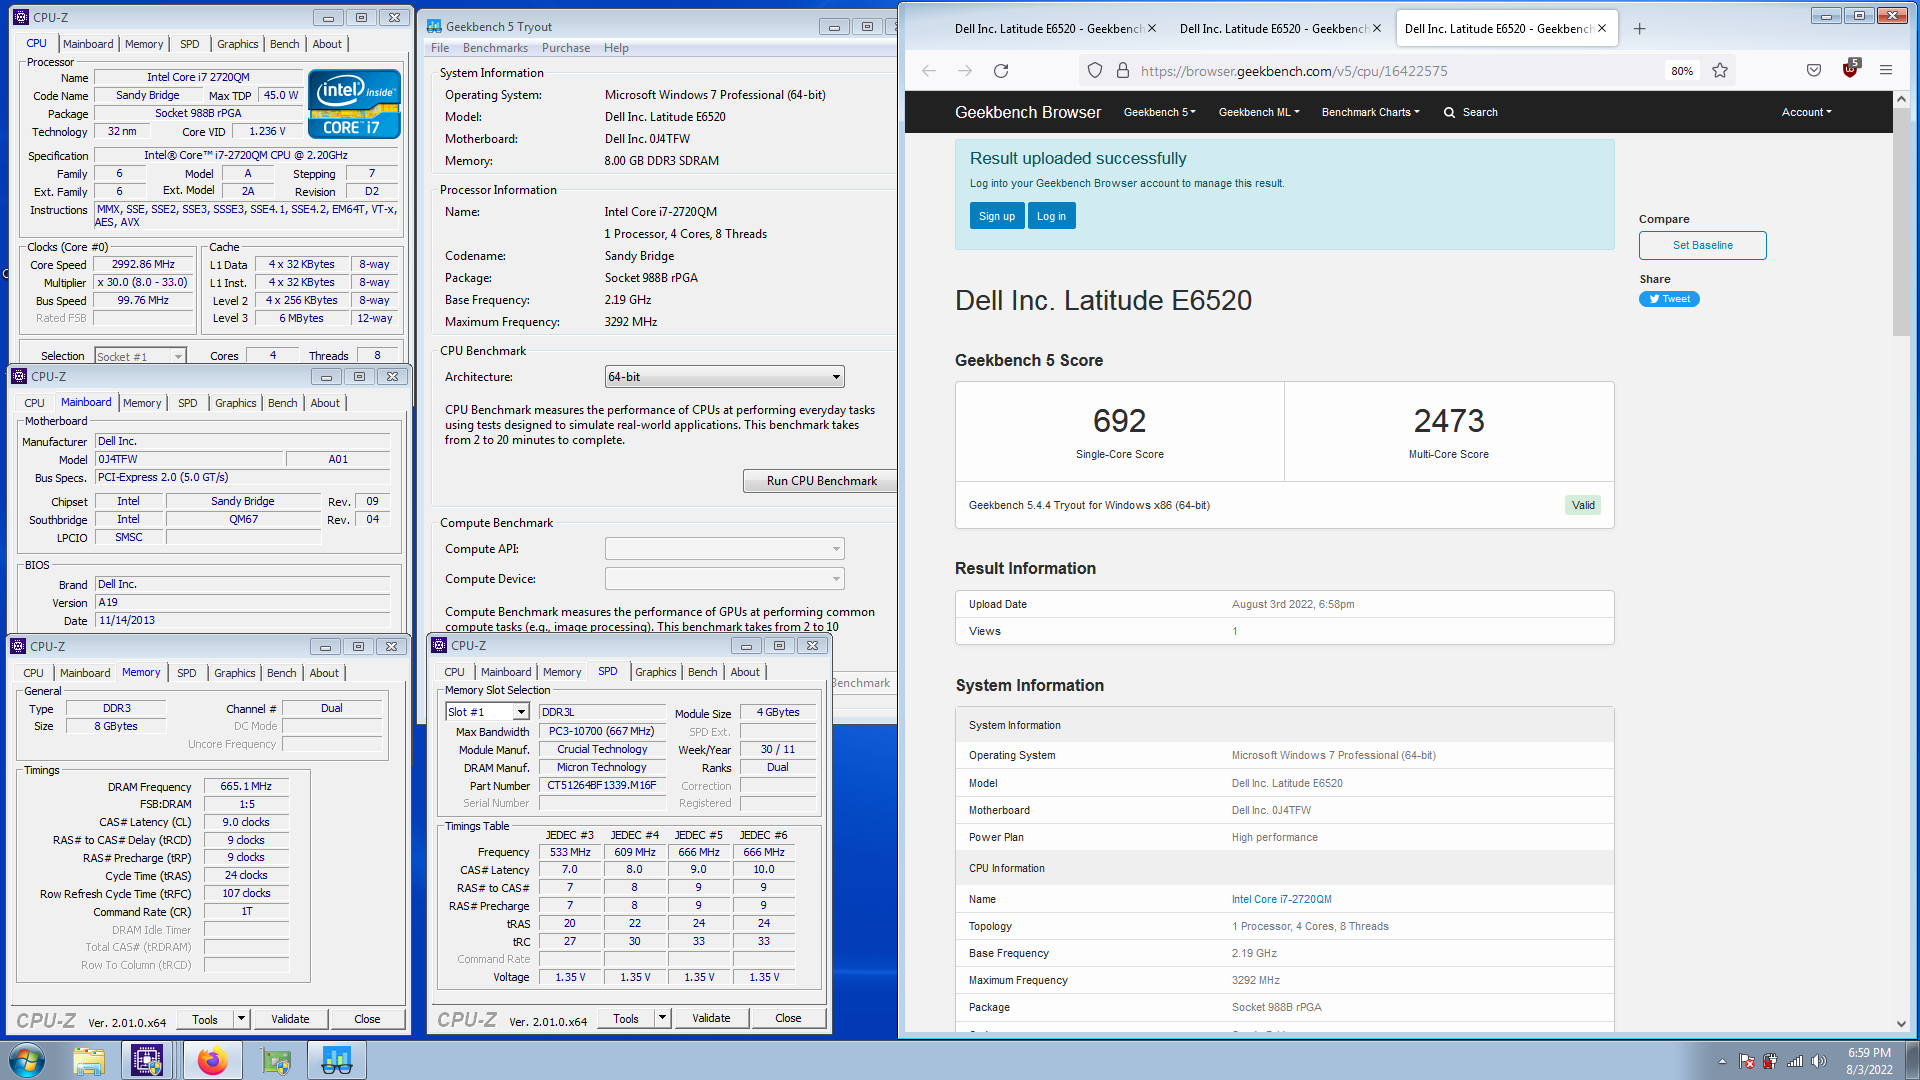Click the Action Center flag icon
1920x1080 pixels.
click(x=1747, y=1061)
